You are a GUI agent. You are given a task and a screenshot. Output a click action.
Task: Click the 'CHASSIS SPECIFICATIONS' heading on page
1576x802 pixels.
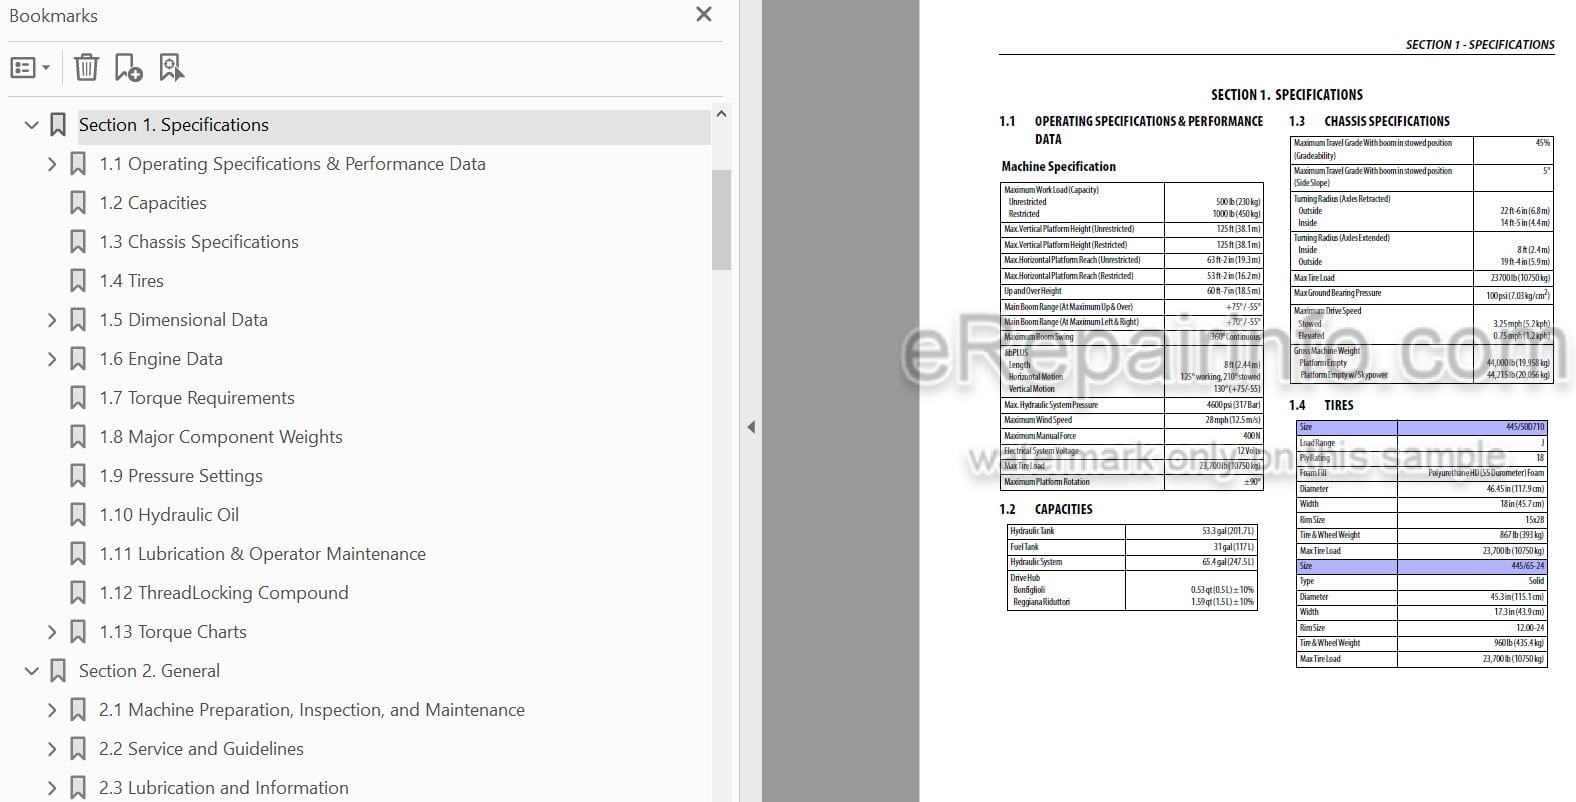(1387, 121)
